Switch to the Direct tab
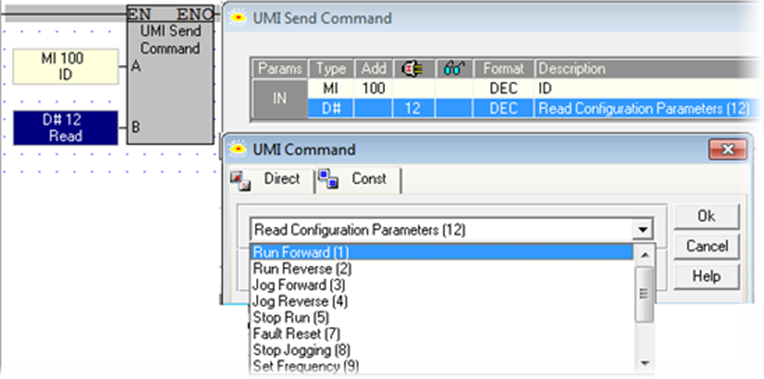 pos(272,180)
